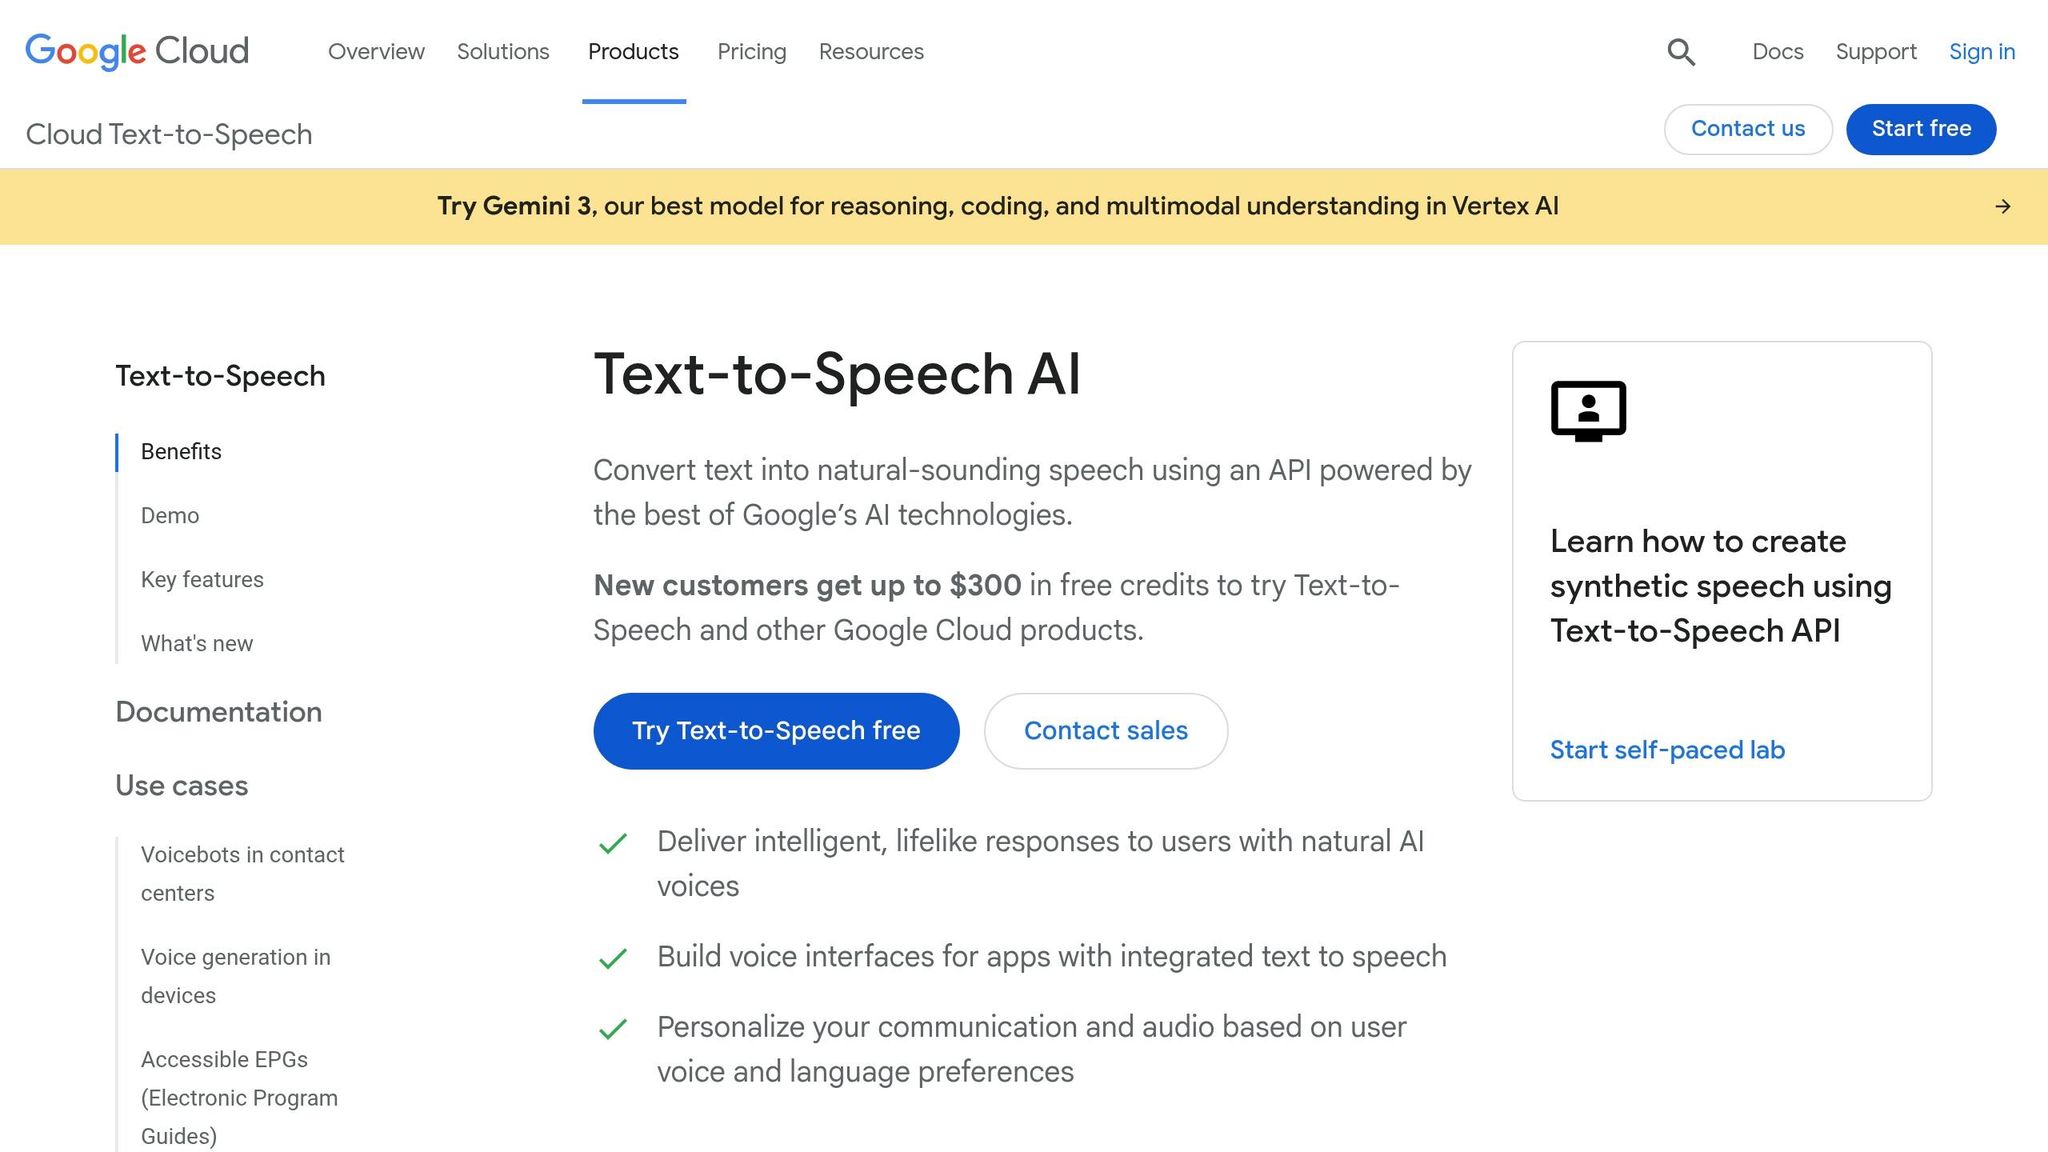The width and height of the screenshot is (2048, 1152).
Task: Open the Products menu
Action: click(x=633, y=52)
